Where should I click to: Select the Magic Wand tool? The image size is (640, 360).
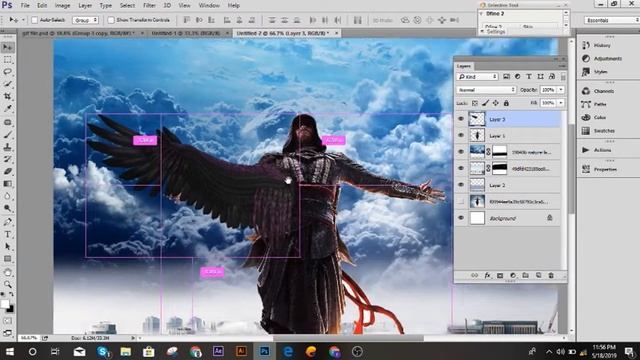click(x=7, y=84)
